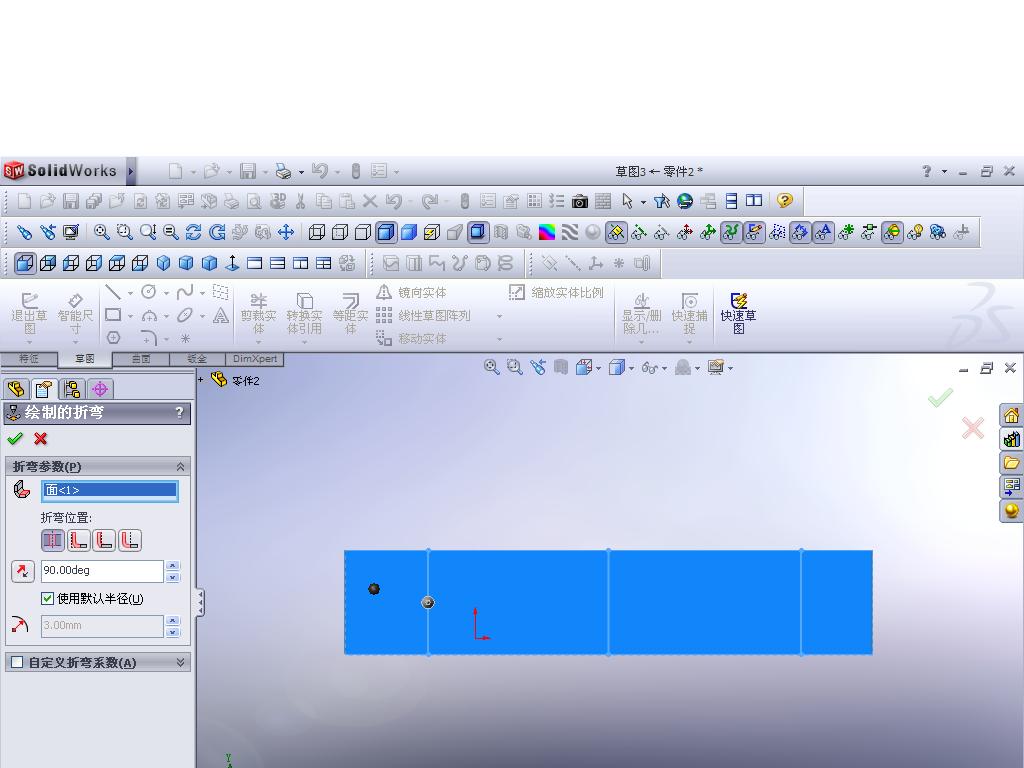Increase bend angle with up spinner
This screenshot has width=1024, height=768.
[172, 566]
